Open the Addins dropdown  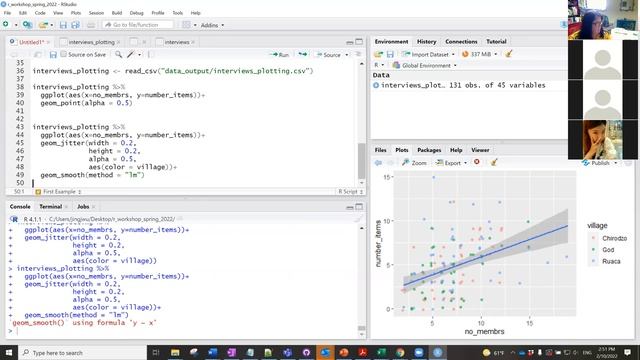[212, 25]
